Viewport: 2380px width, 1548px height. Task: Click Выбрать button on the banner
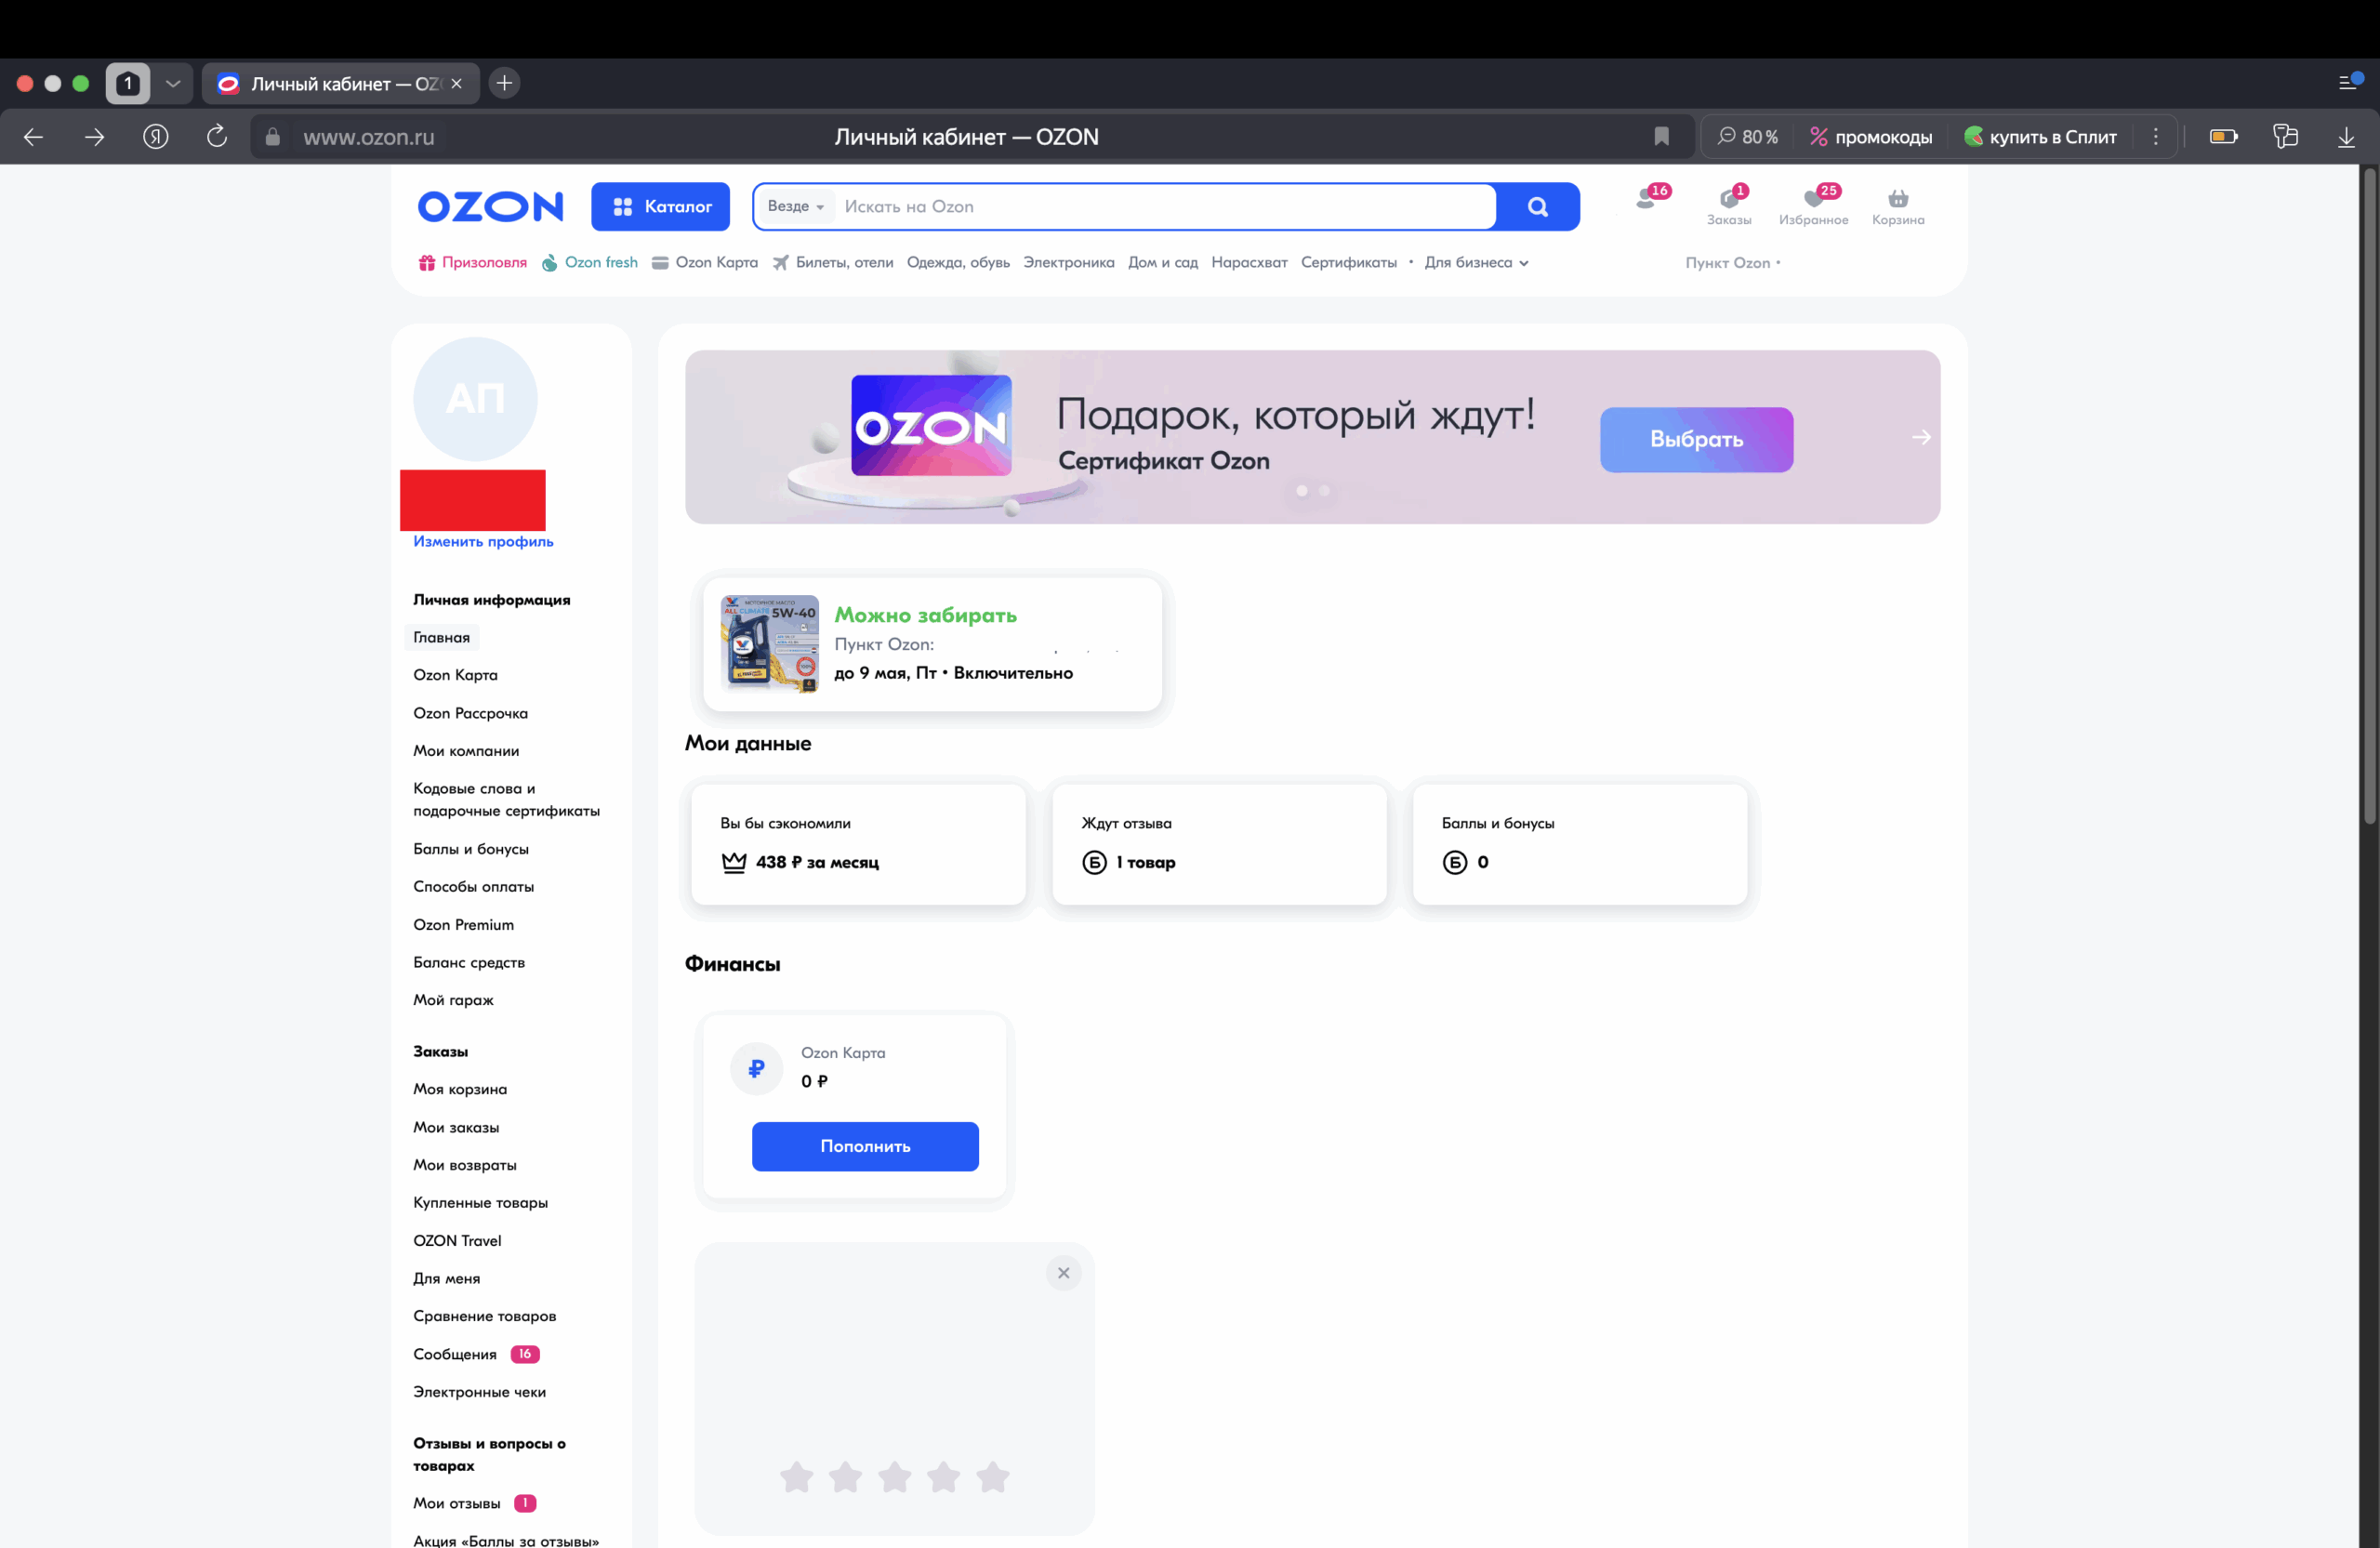[x=1696, y=439]
